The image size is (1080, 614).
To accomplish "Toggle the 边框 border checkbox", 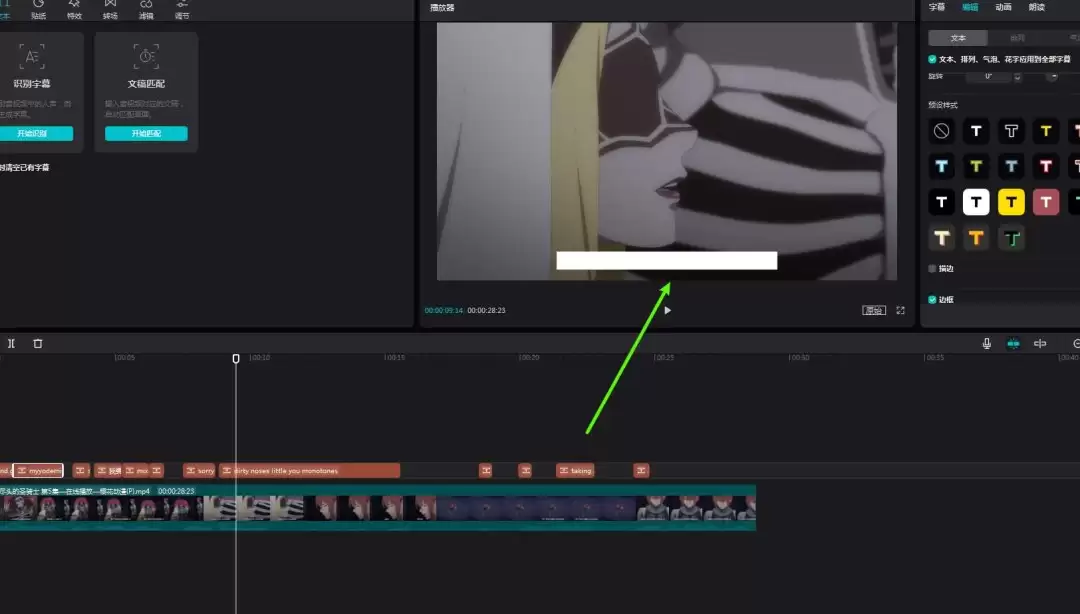I will pos(932,300).
